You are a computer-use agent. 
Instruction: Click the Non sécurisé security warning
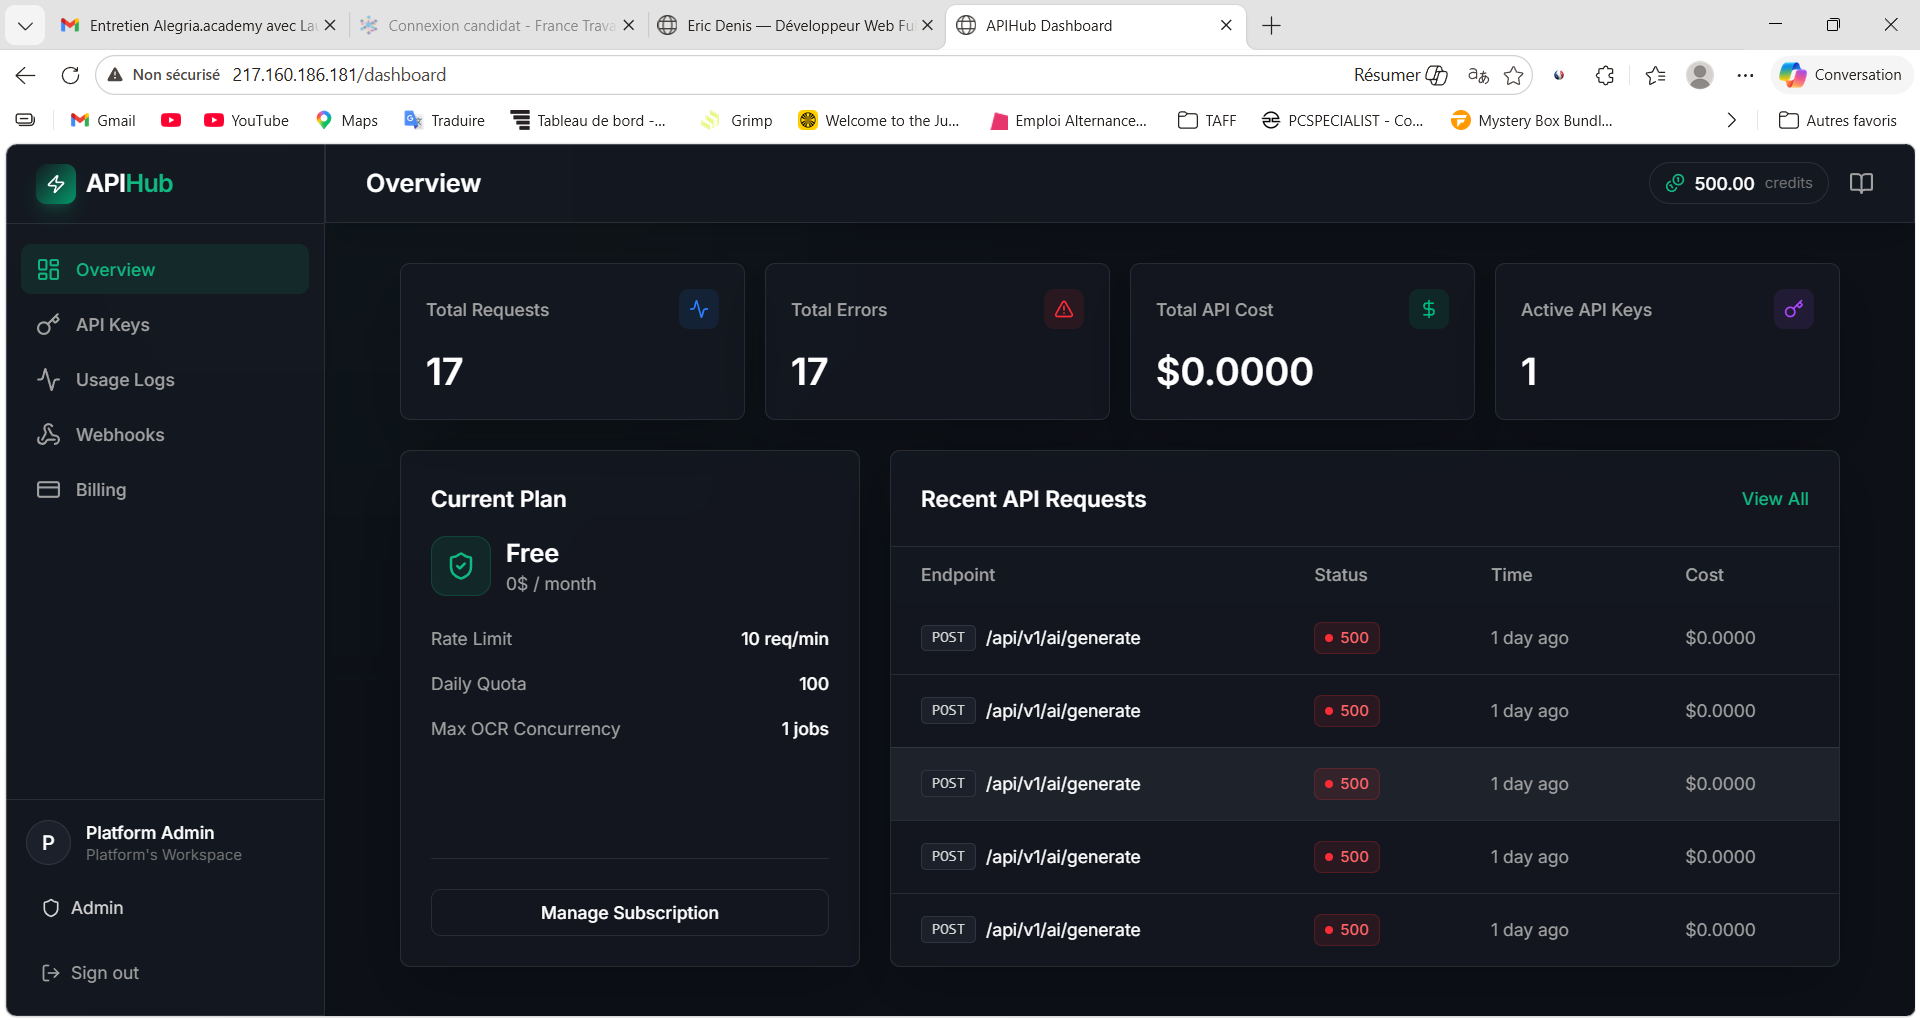click(x=164, y=75)
